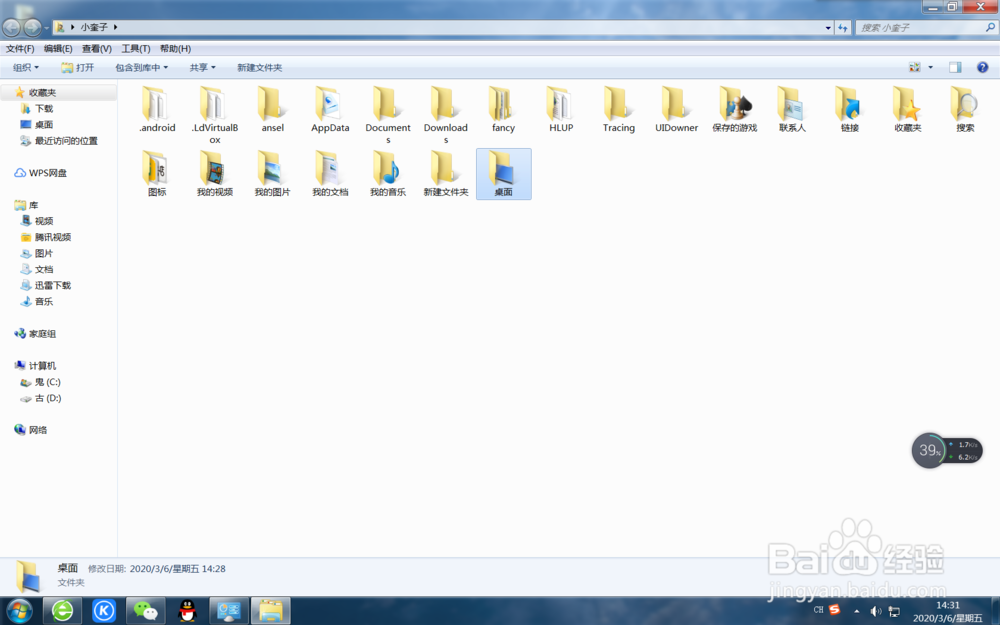
Task: Open the 帮助(H) menu
Action: point(175,48)
